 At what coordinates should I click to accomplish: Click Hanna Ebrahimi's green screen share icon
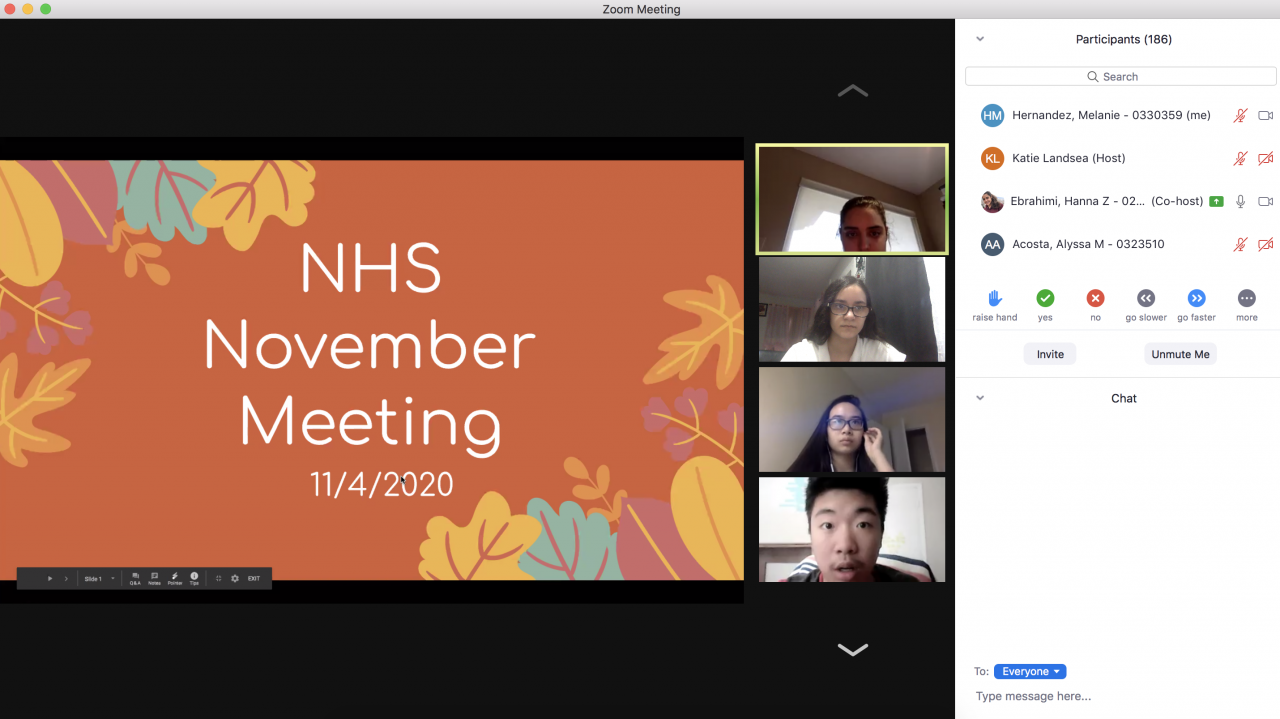1216,201
